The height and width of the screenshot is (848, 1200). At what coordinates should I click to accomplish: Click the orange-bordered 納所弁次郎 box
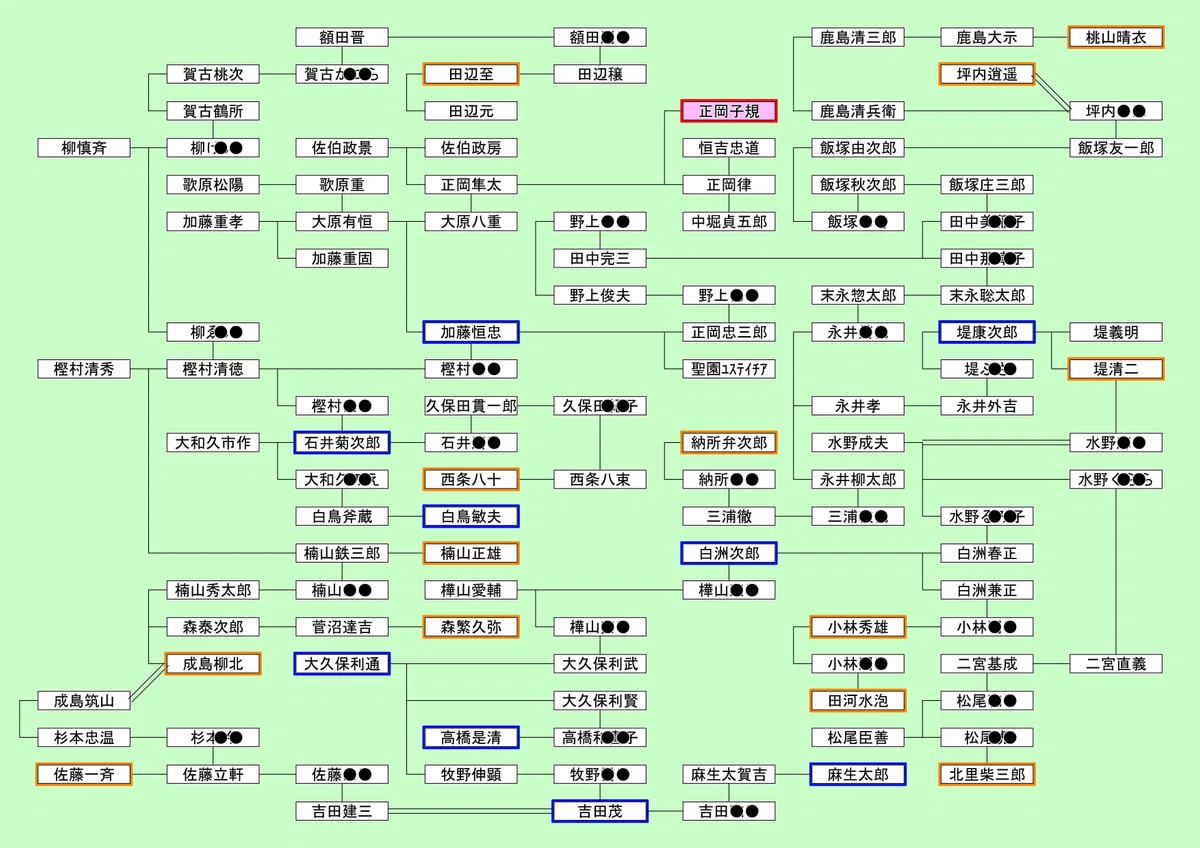(729, 444)
